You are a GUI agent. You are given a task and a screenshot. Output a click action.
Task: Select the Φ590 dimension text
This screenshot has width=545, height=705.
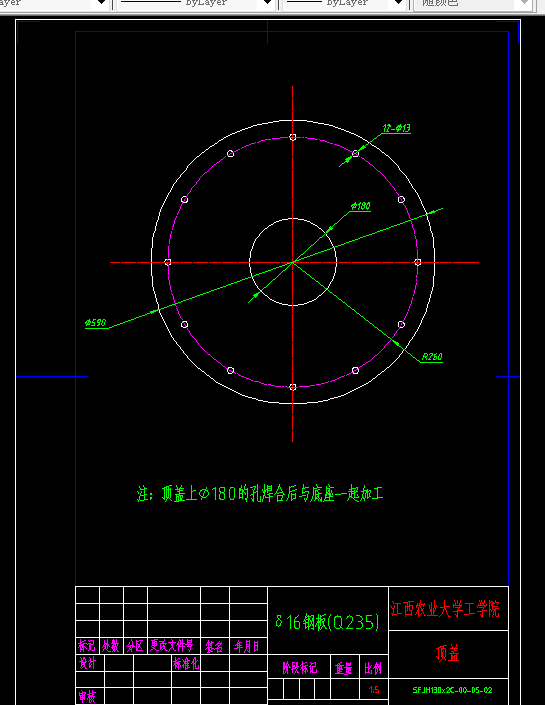coord(95,322)
